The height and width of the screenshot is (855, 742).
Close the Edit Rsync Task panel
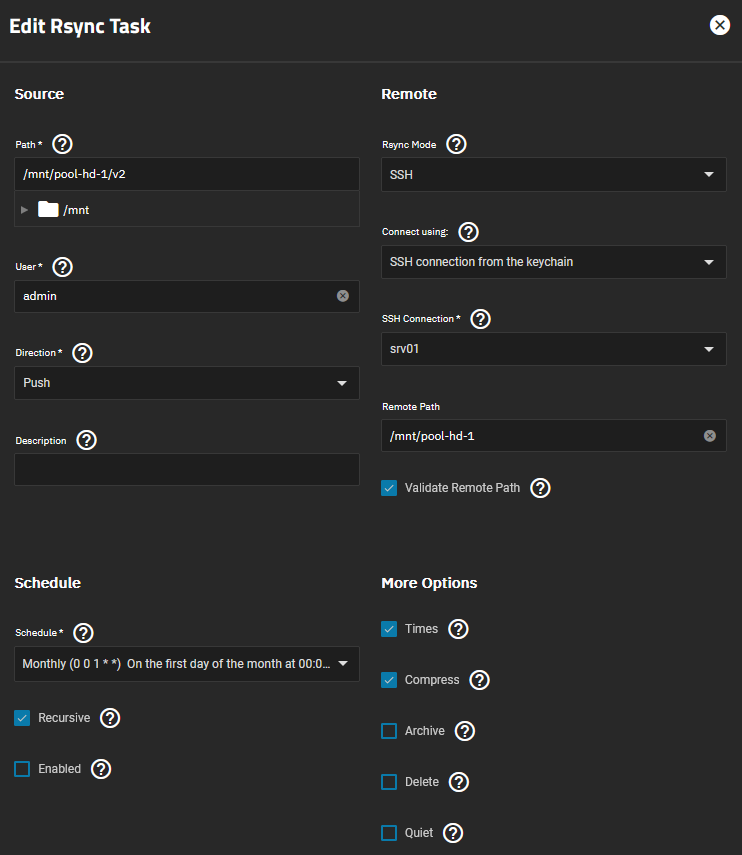pyautogui.click(x=719, y=26)
